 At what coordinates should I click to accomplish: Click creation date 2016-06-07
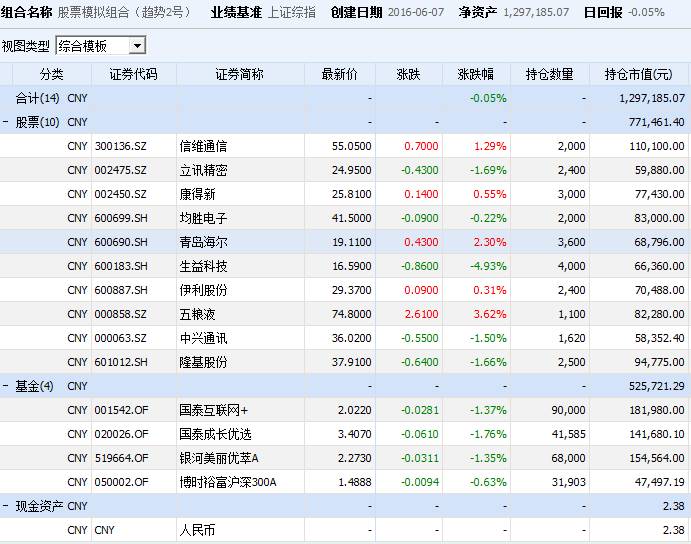point(416,12)
